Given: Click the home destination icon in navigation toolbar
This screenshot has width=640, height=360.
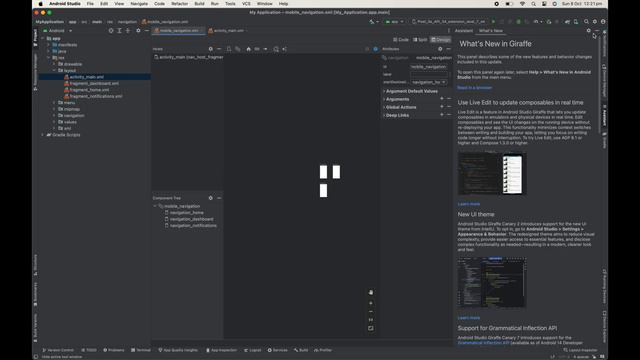Looking at the screenshot, I should [249, 49].
